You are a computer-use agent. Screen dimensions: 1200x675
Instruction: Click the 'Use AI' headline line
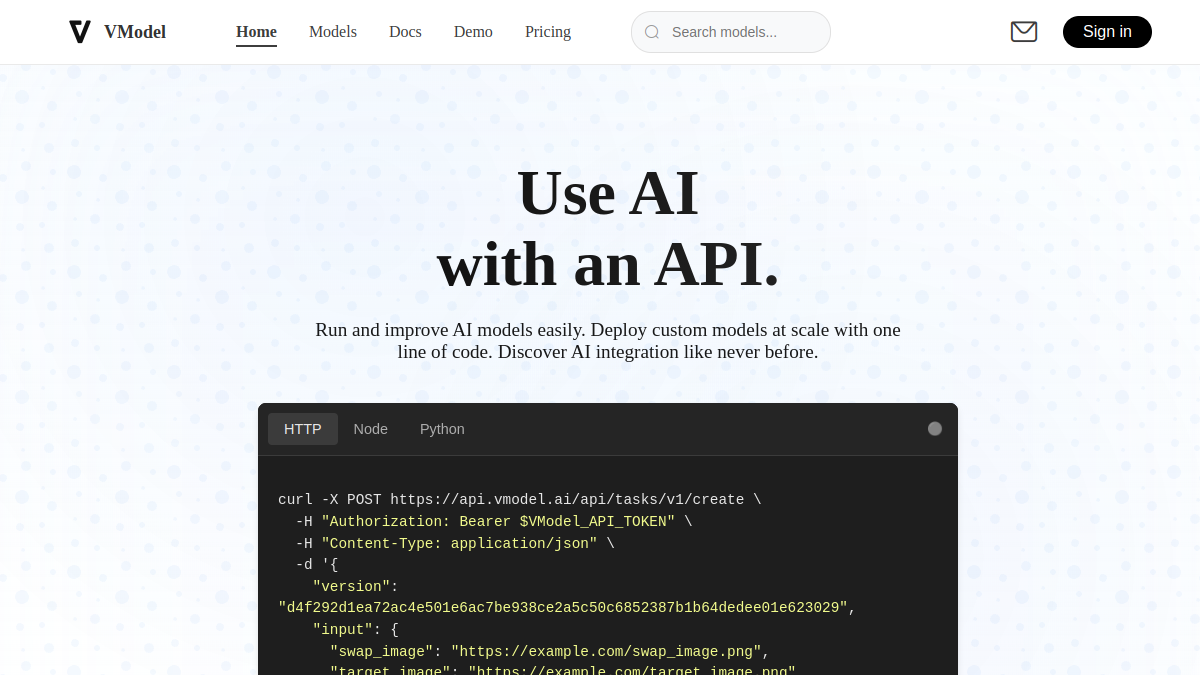[608, 192]
